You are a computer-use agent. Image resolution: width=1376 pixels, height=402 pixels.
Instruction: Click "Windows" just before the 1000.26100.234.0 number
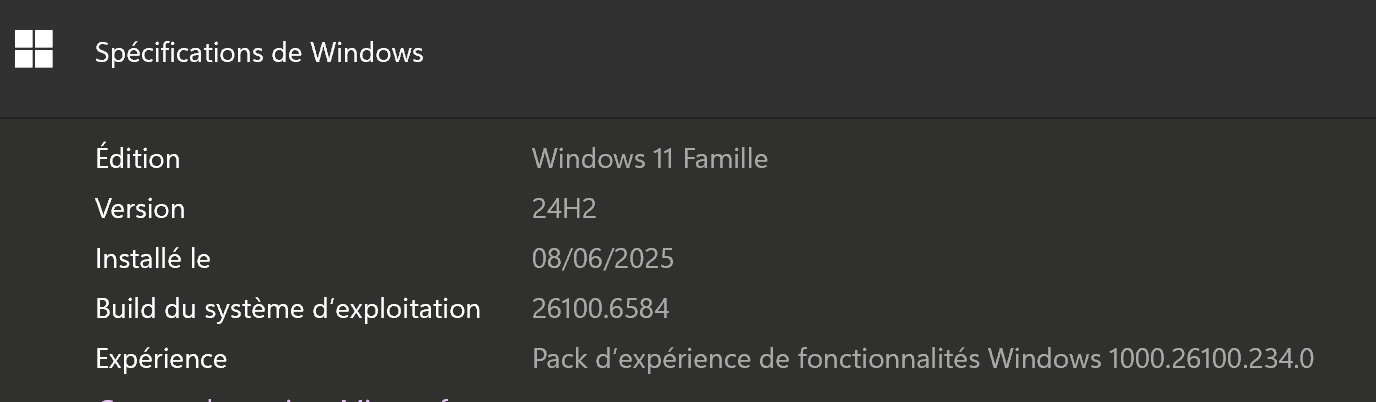coord(1045,358)
